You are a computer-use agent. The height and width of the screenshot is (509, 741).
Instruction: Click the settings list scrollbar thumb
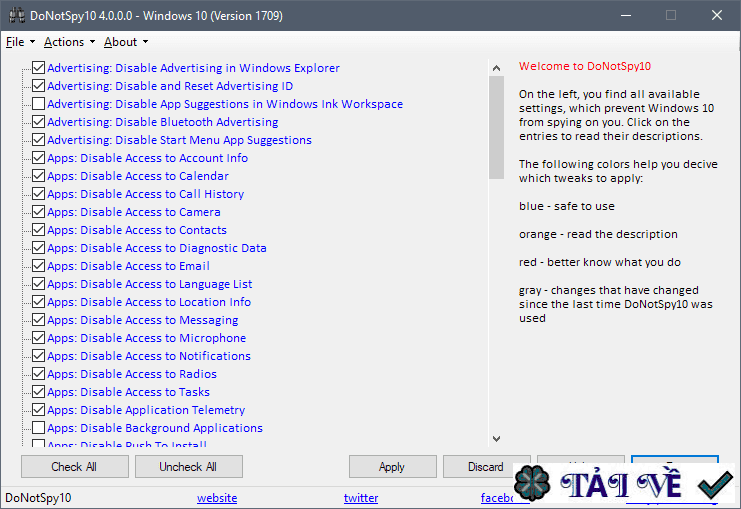click(x=496, y=128)
